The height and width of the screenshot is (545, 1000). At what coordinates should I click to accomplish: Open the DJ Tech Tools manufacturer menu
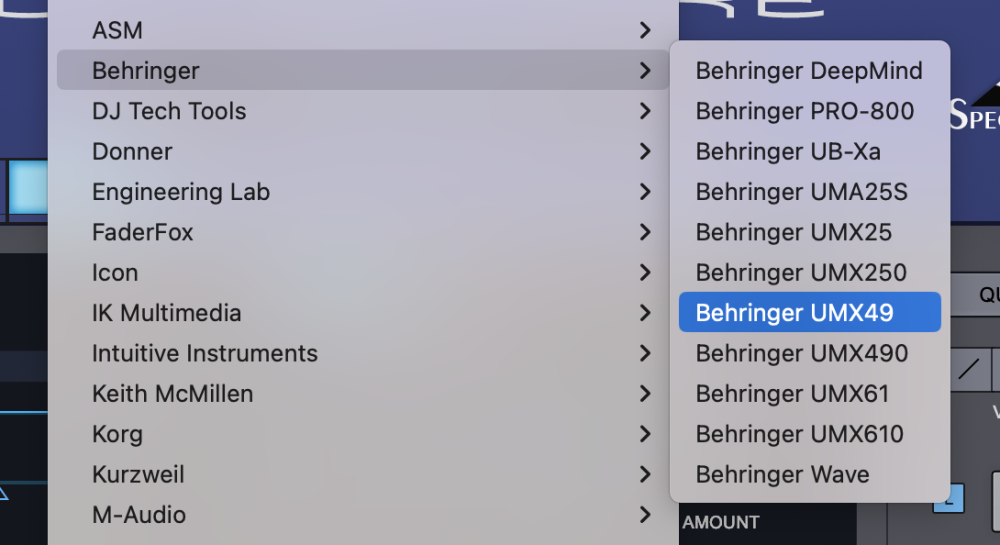[169, 111]
